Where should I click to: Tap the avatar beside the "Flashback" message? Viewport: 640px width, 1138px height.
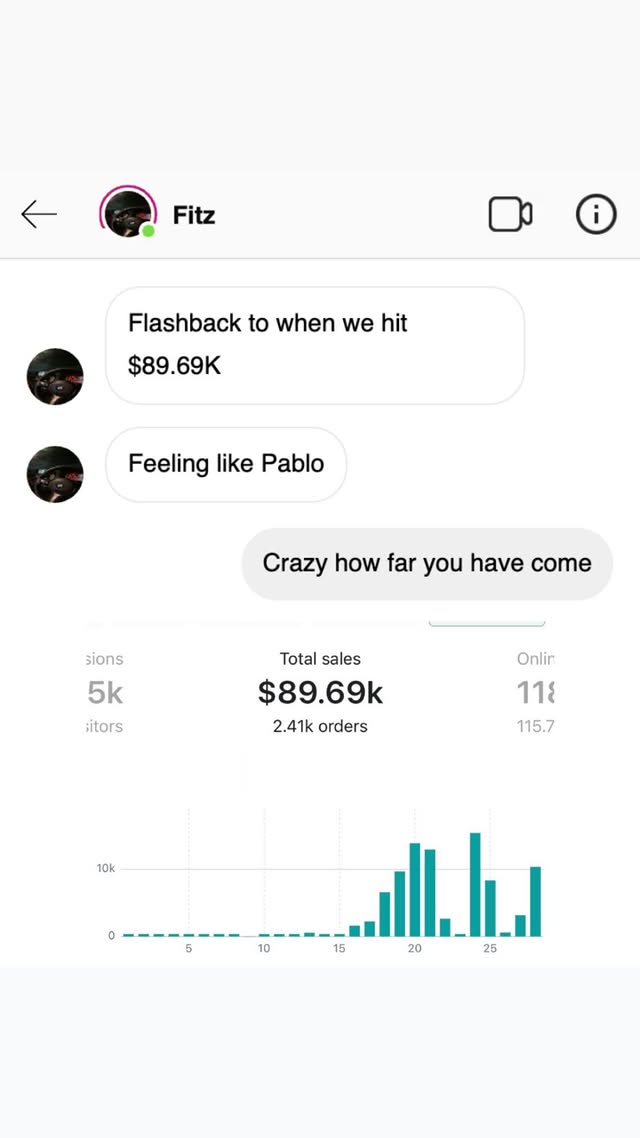[x=55, y=376]
